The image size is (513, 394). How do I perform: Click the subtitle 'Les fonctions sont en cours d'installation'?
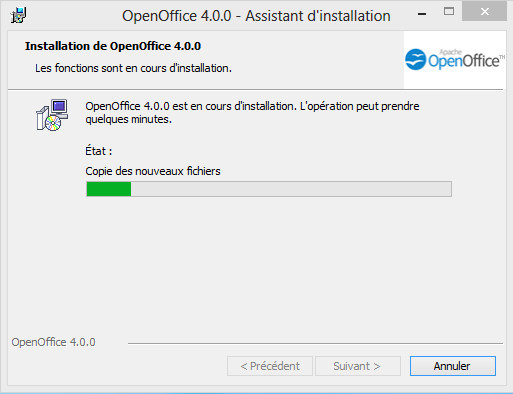coord(133,68)
